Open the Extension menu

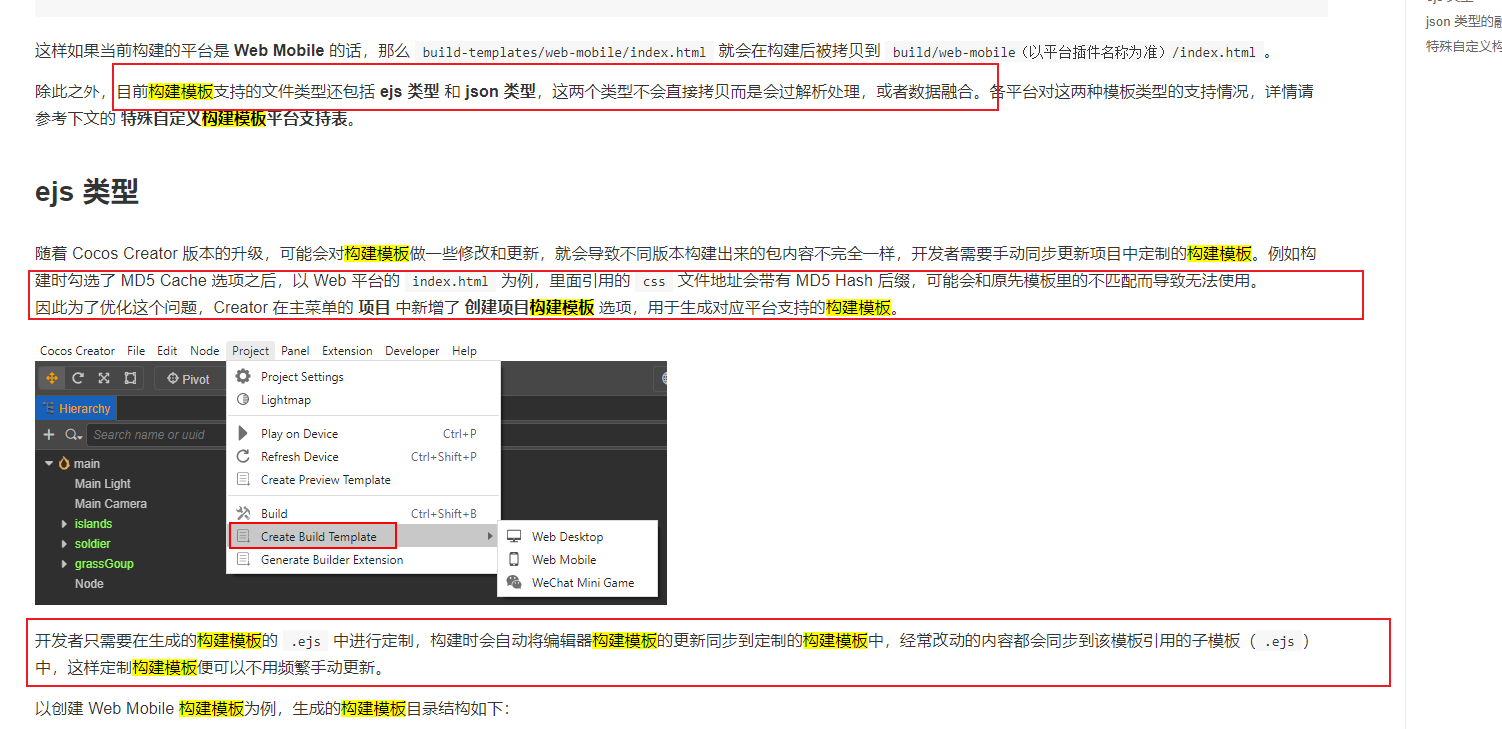pyautogui.click(x=347, y=351)
